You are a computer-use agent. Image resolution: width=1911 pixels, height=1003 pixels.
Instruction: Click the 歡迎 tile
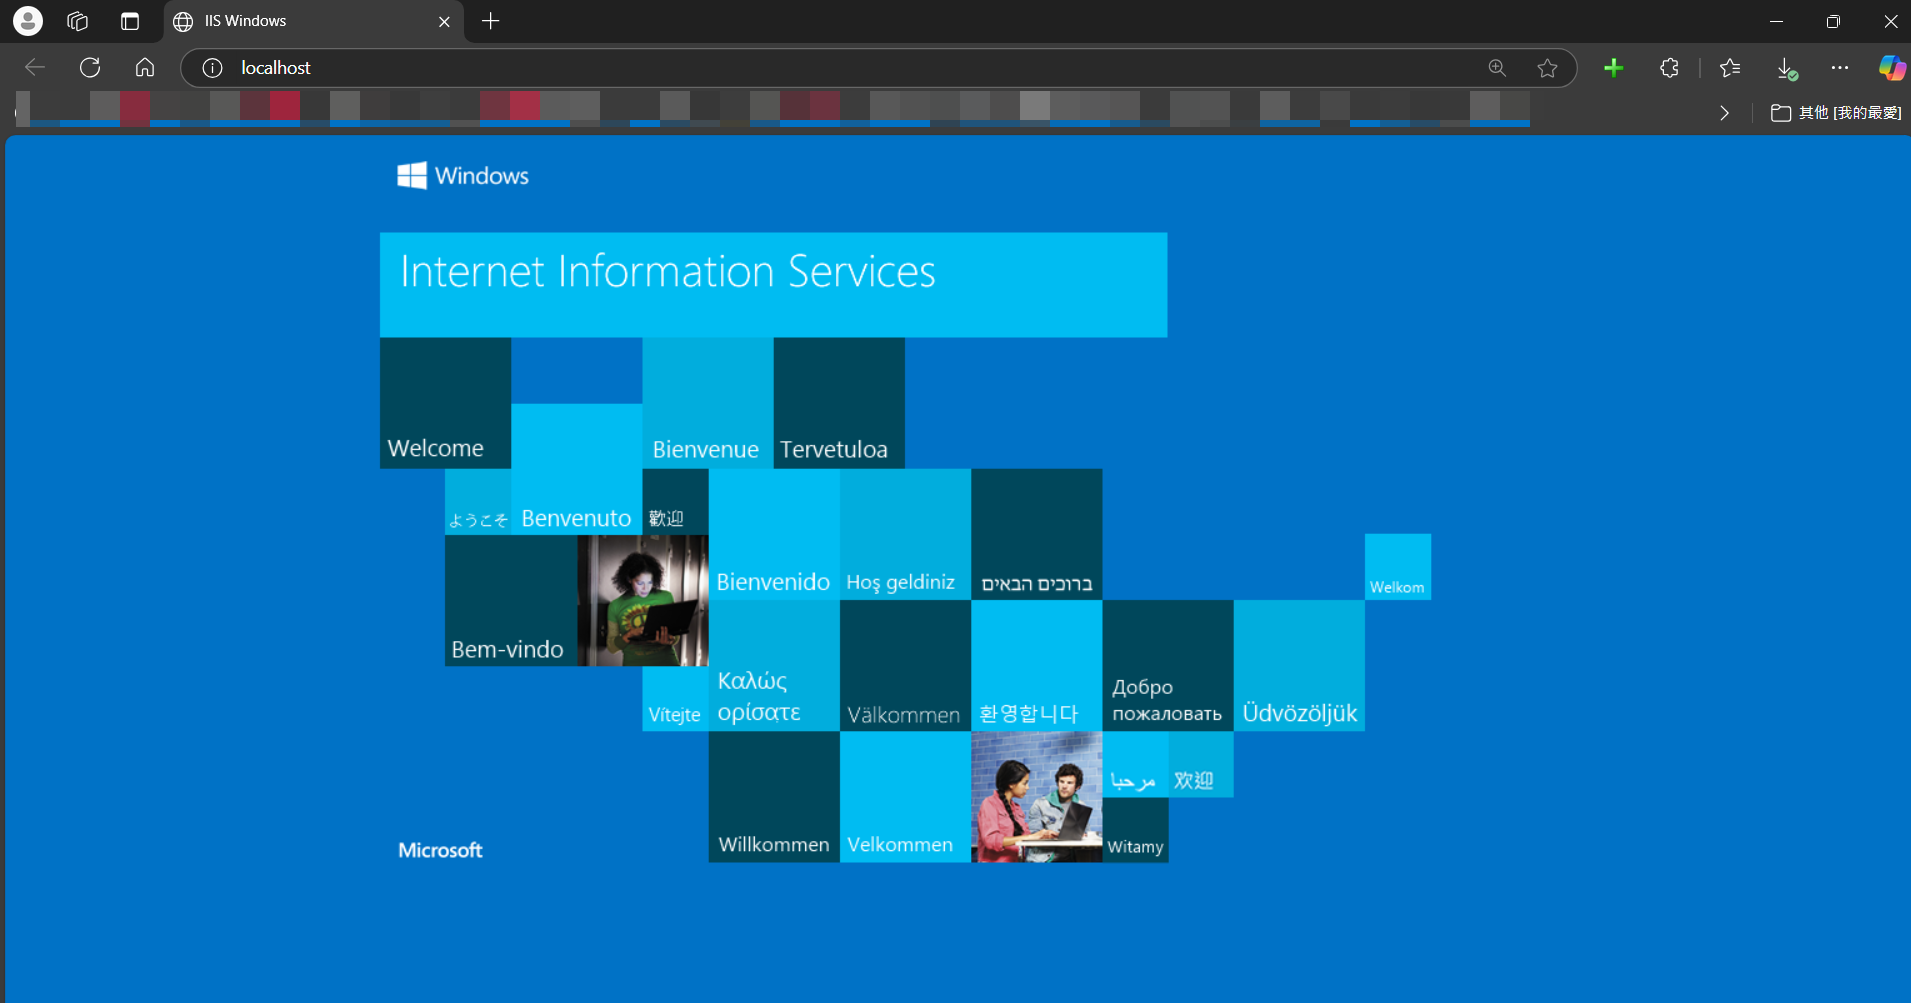(x=675, y=502)
